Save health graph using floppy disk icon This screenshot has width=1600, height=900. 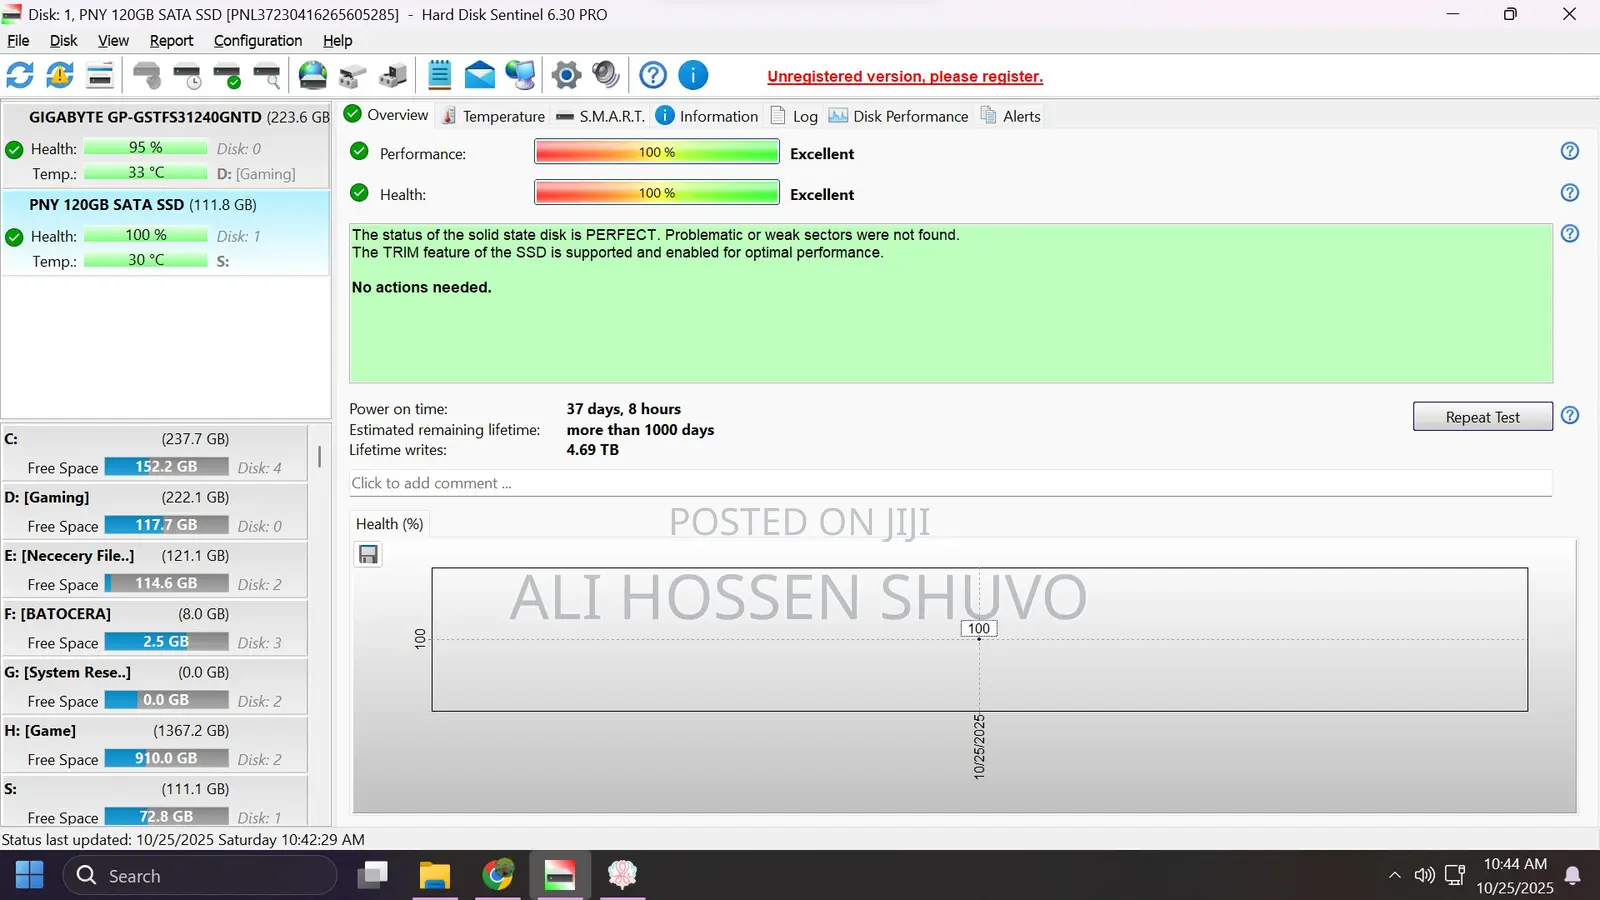[369, 555]
